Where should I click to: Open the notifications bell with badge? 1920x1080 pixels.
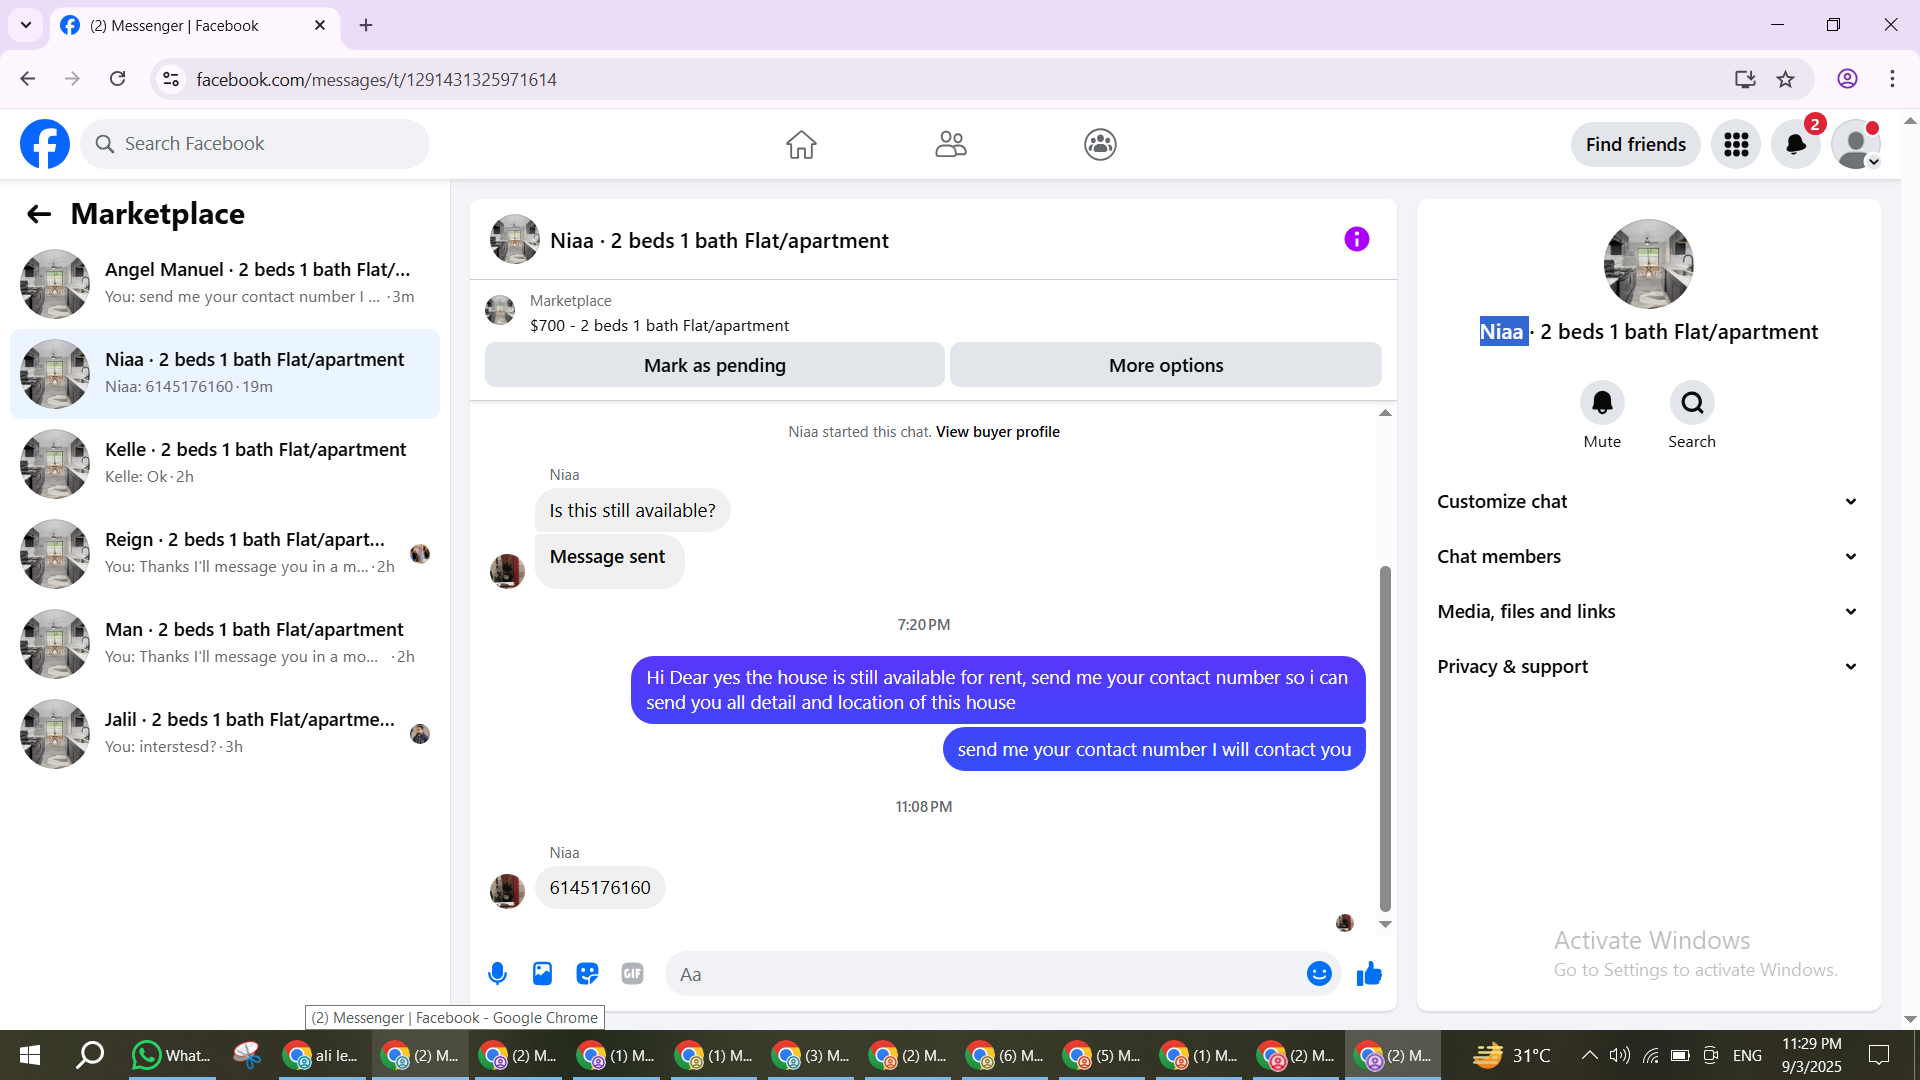1796,145
